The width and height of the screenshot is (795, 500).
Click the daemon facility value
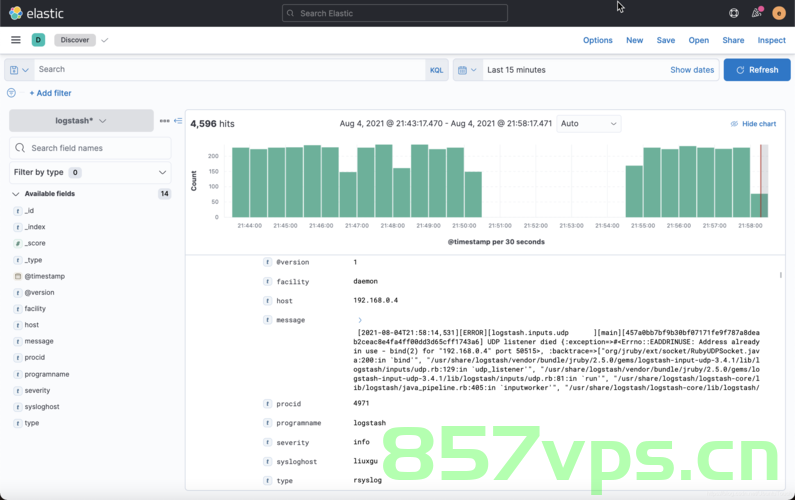(x=365, y=281)
